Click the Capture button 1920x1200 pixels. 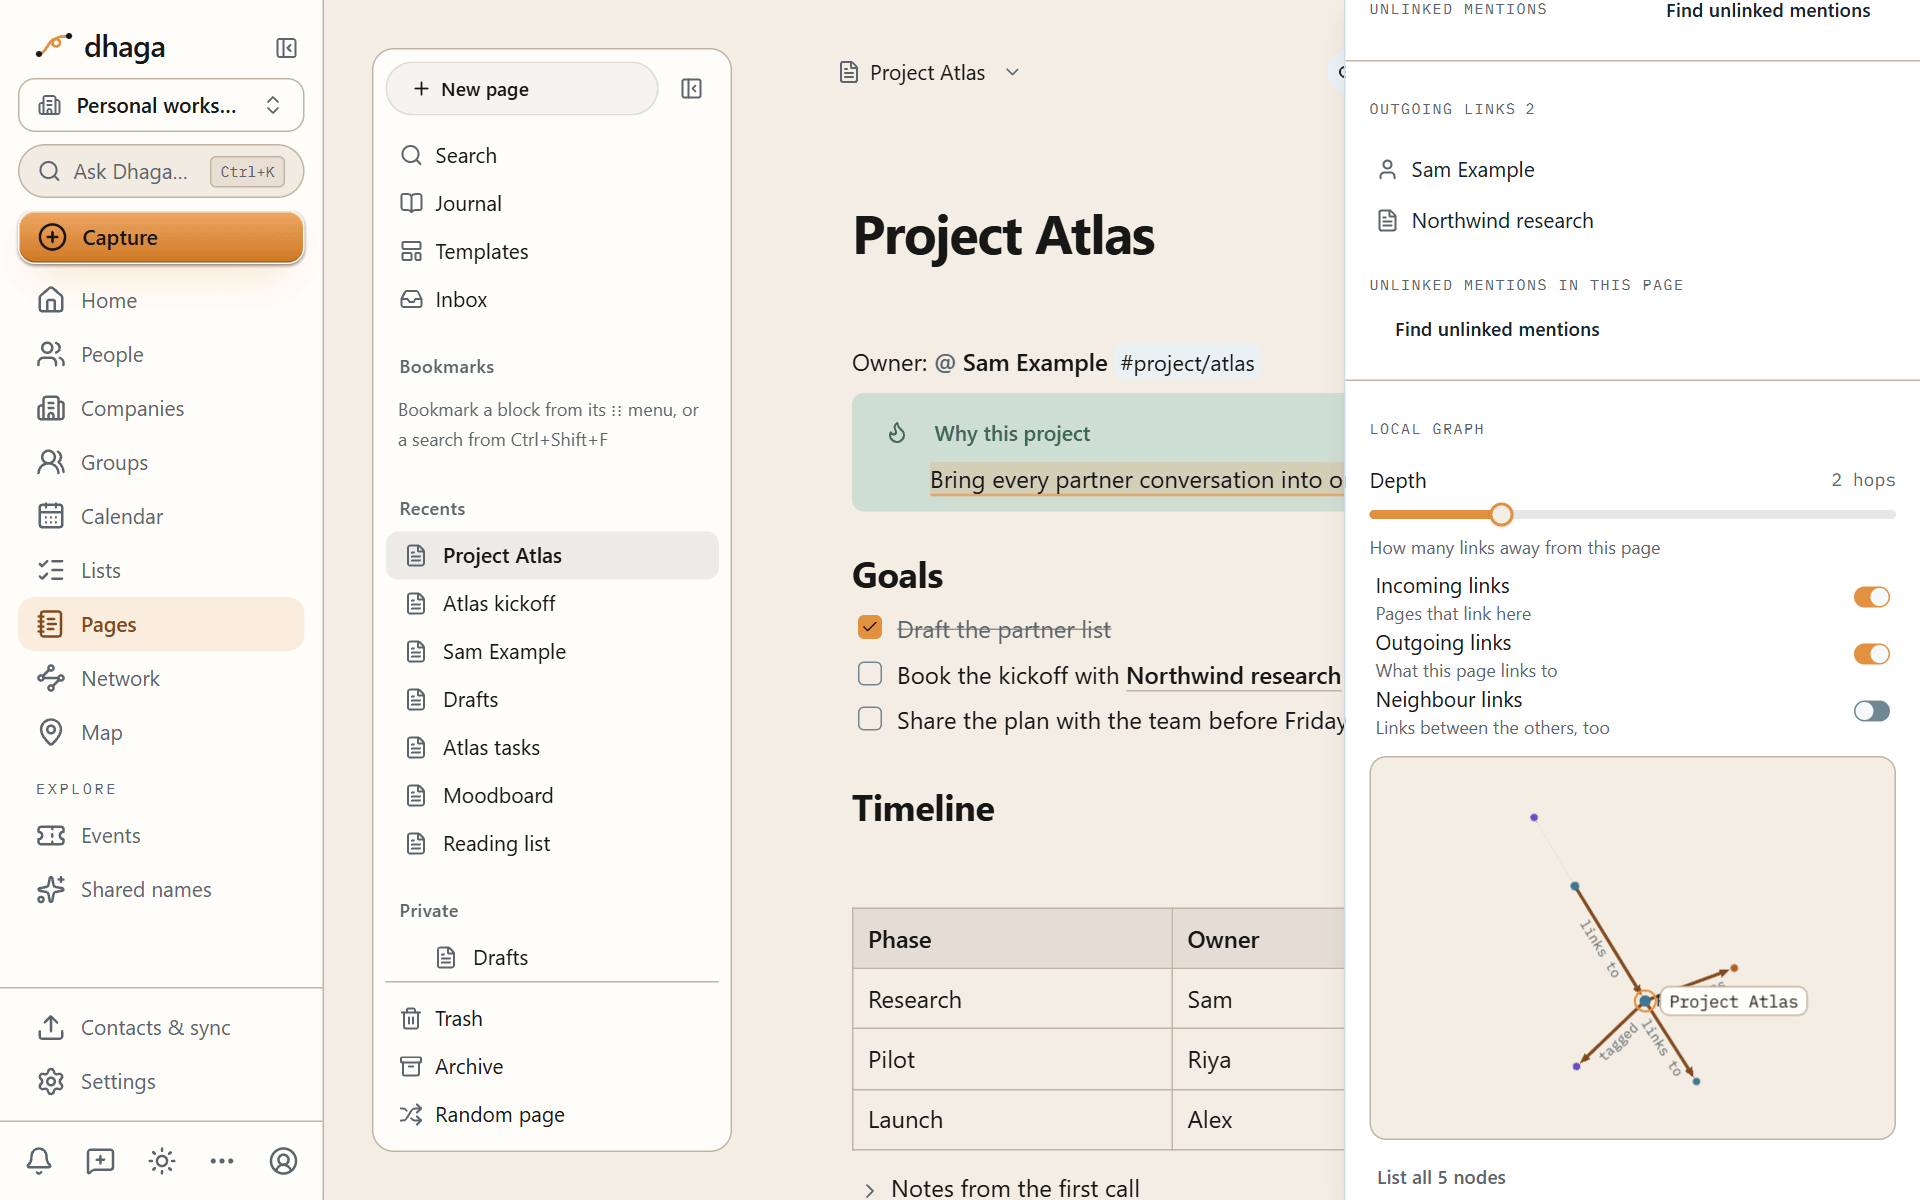[161, 237]
